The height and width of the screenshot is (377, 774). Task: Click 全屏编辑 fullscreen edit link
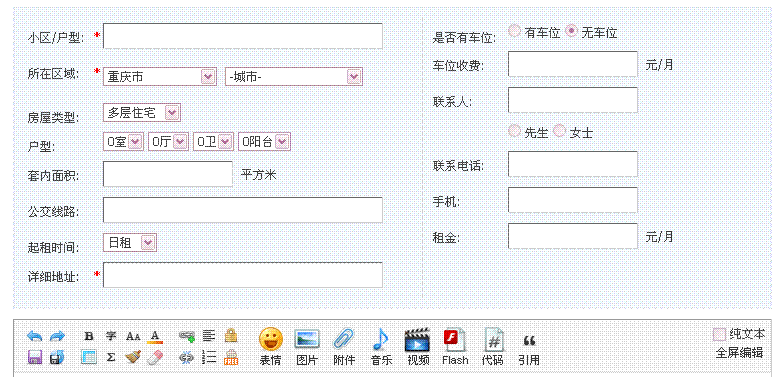click(739, 353)
